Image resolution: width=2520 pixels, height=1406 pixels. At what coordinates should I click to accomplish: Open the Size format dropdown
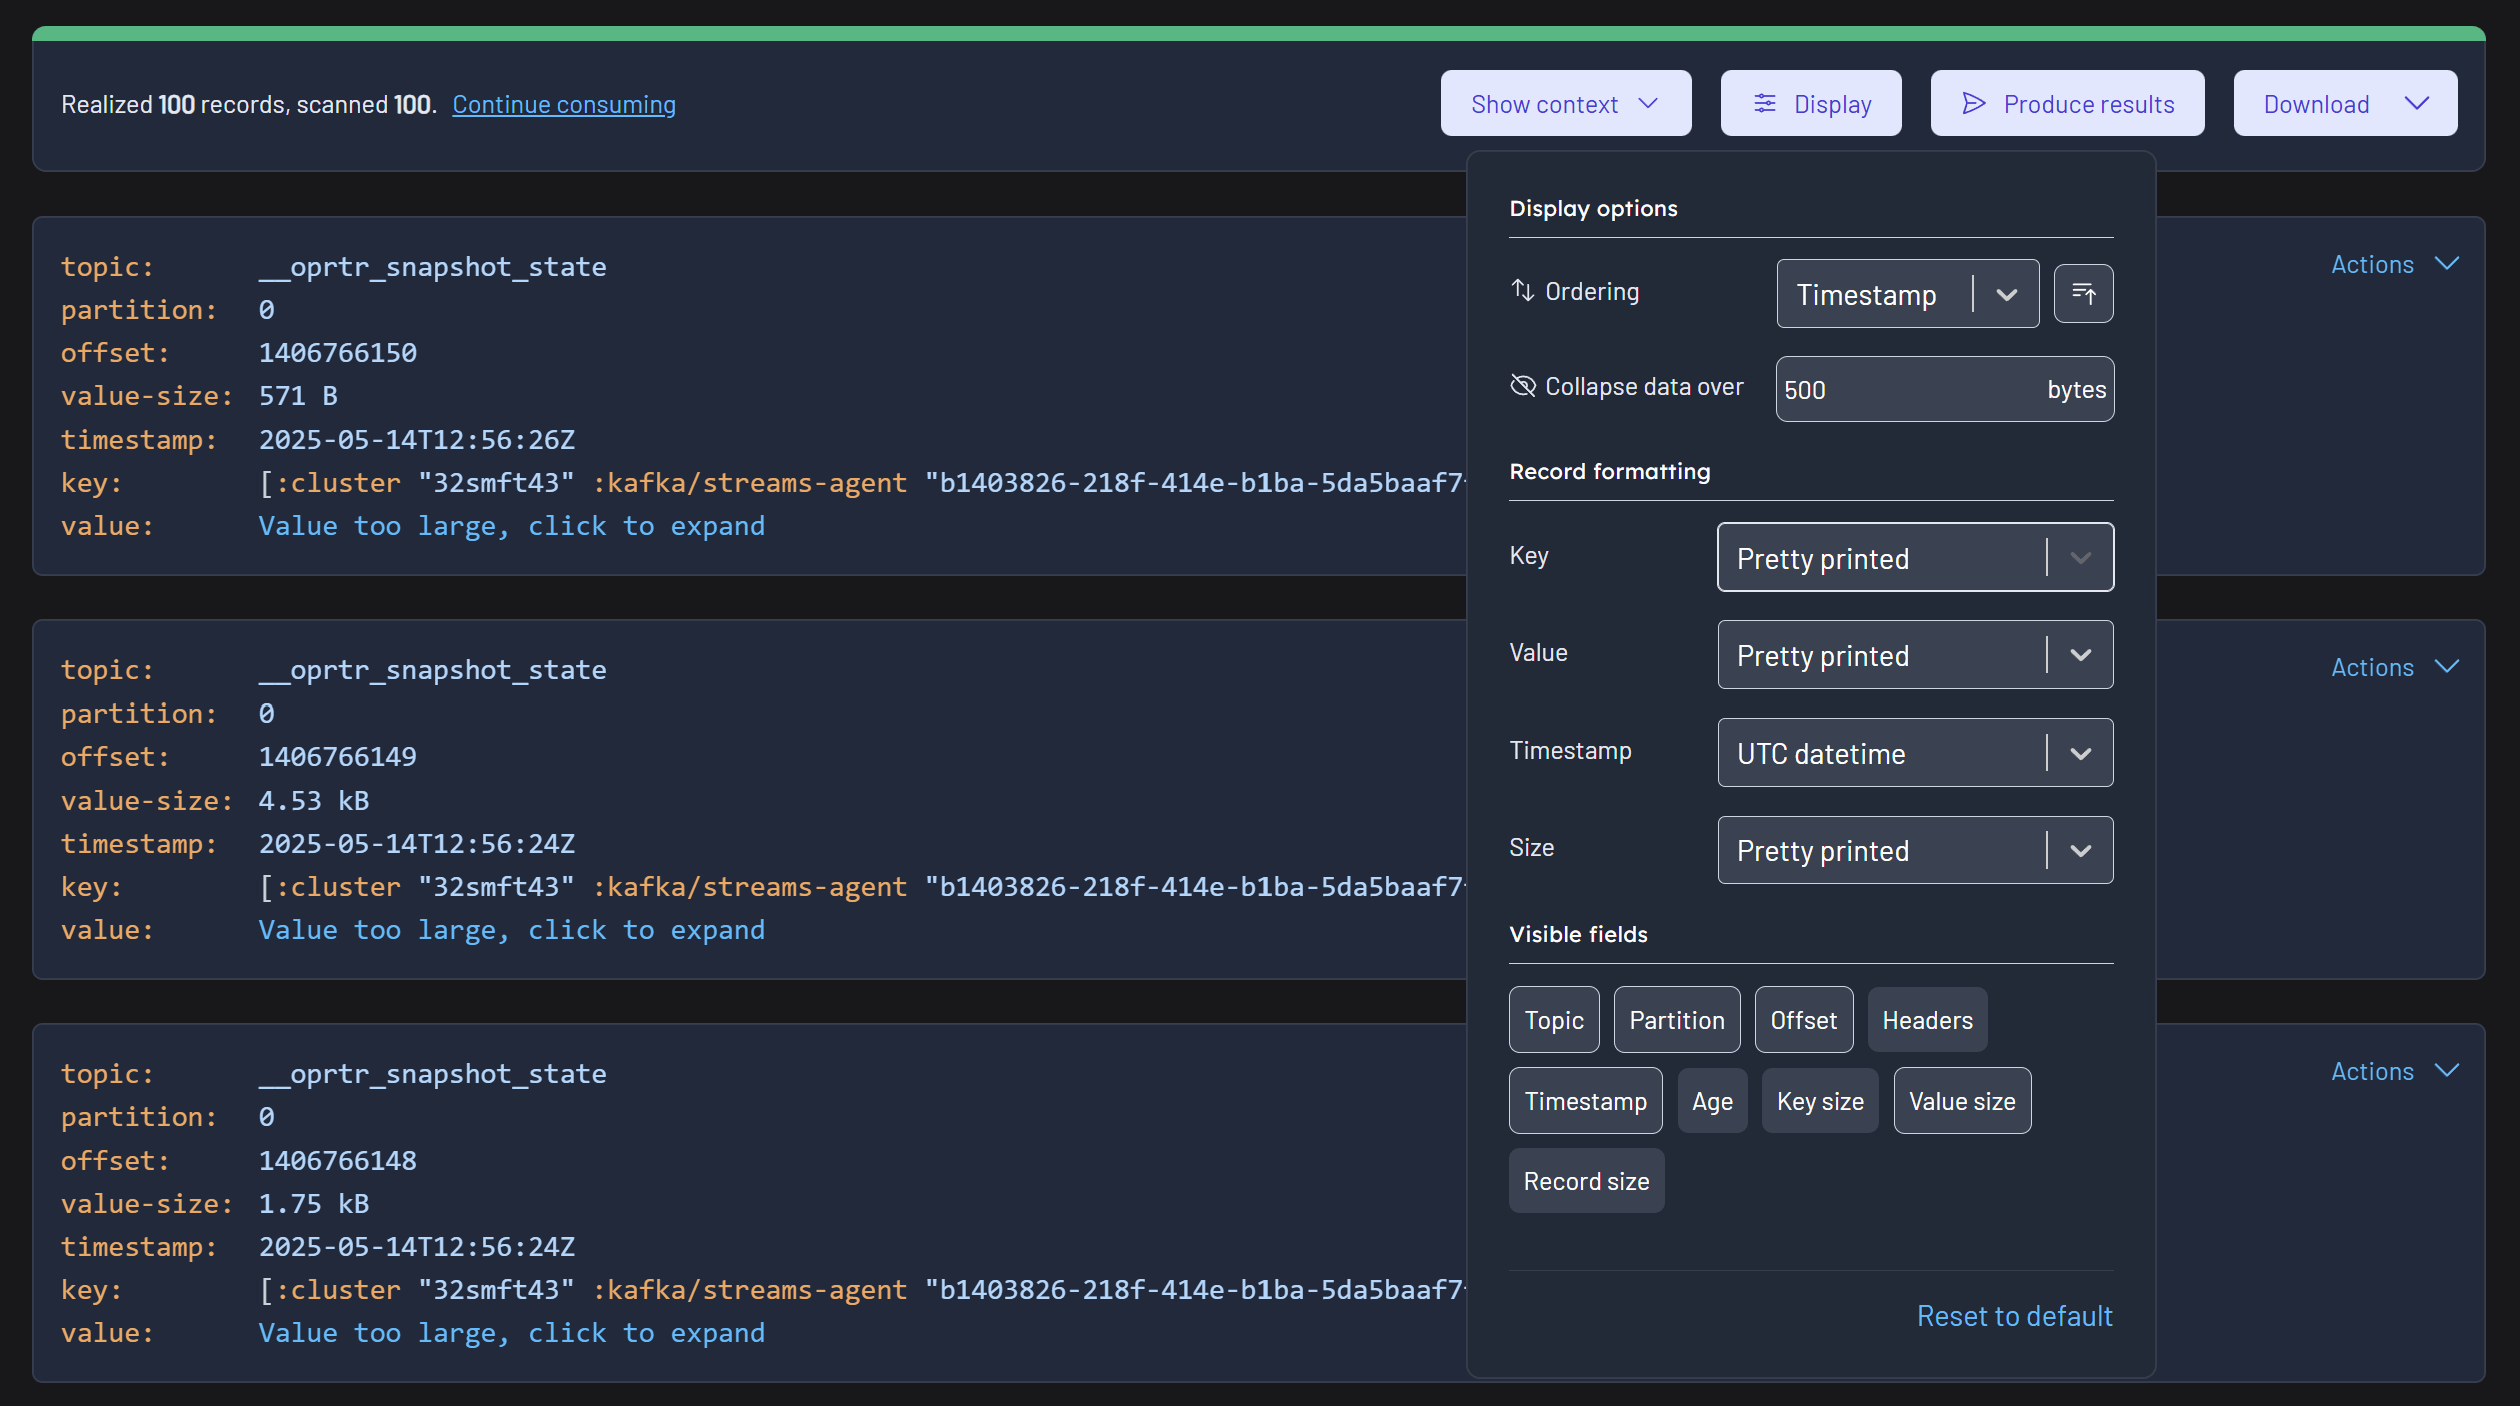point(1914,850)
